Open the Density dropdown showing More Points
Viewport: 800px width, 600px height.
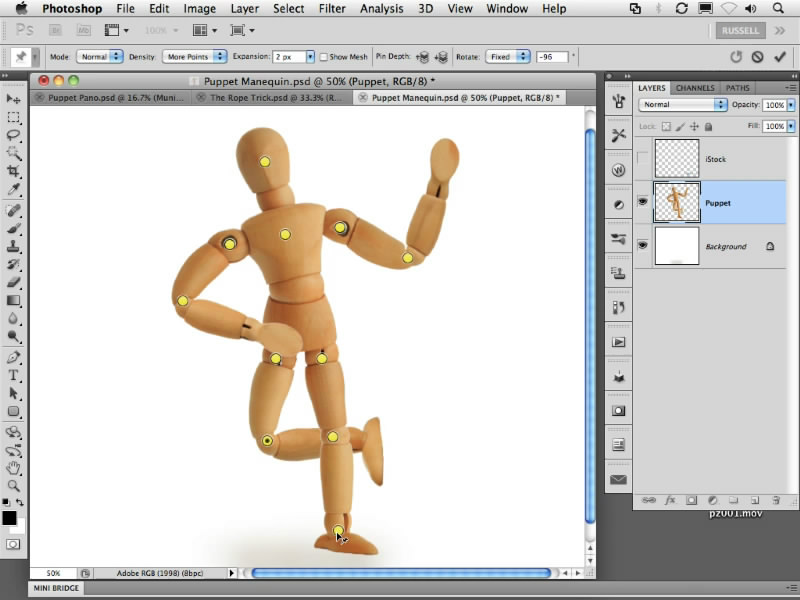(x=195, y=57)
